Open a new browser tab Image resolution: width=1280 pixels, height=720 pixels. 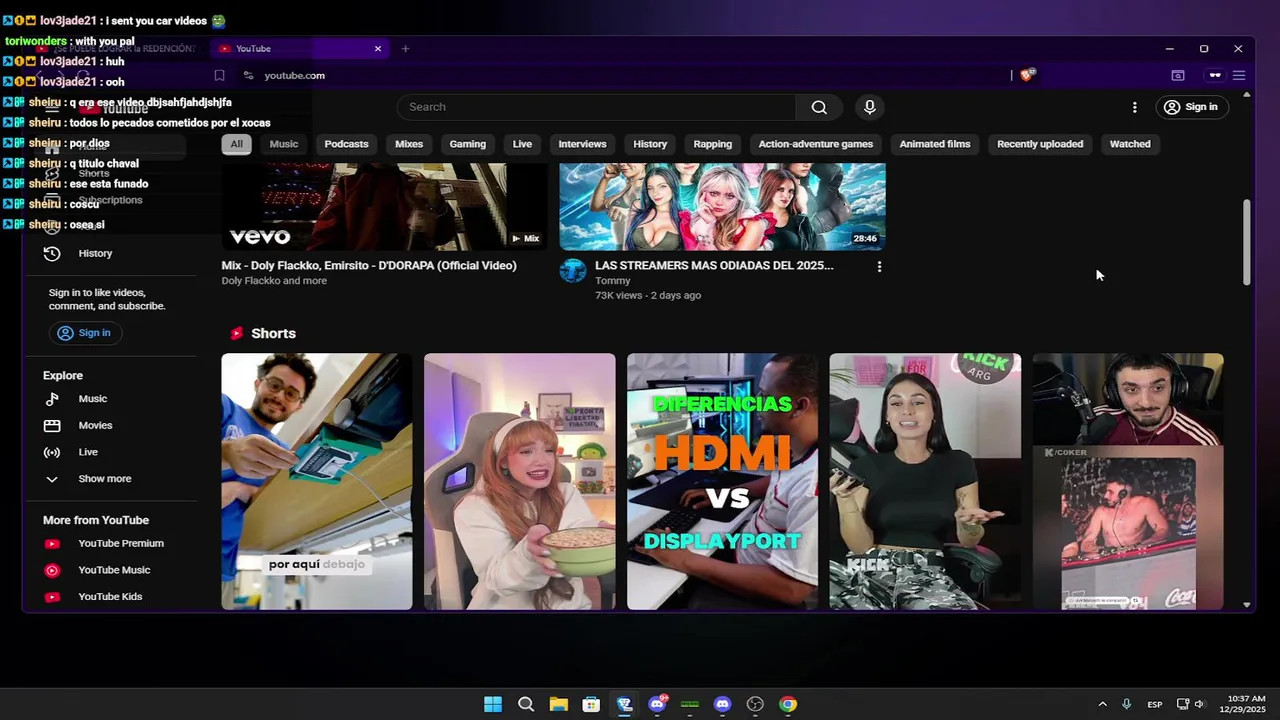[x=405, y=49]
